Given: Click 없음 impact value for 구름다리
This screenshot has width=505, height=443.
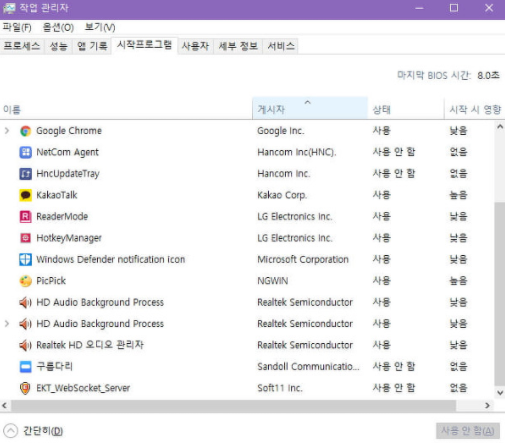Looking at the screenshot, I should coord(458,367).
